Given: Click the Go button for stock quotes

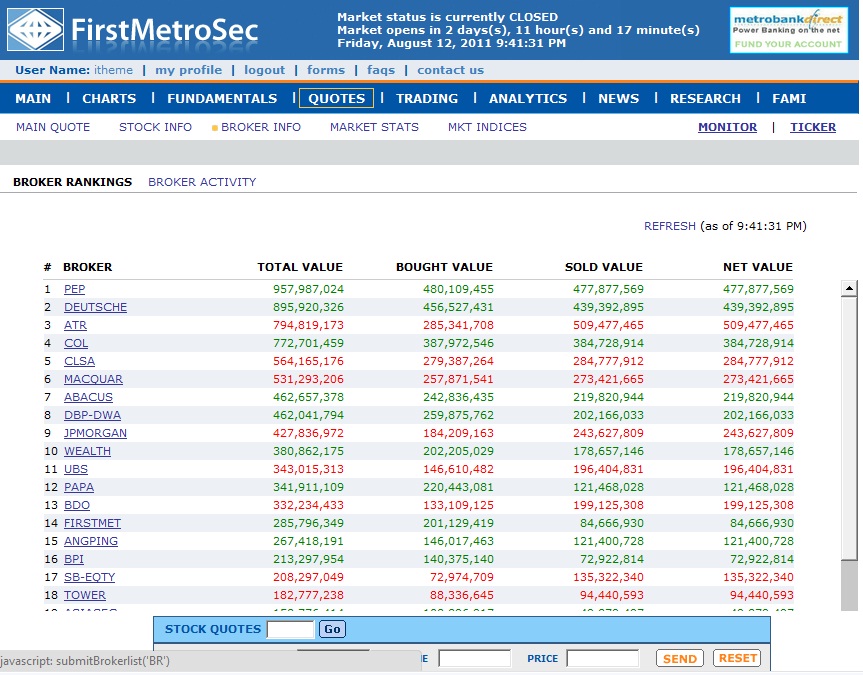Looking at the screenshot, I should pyautogui.click(x=332, y=629).
